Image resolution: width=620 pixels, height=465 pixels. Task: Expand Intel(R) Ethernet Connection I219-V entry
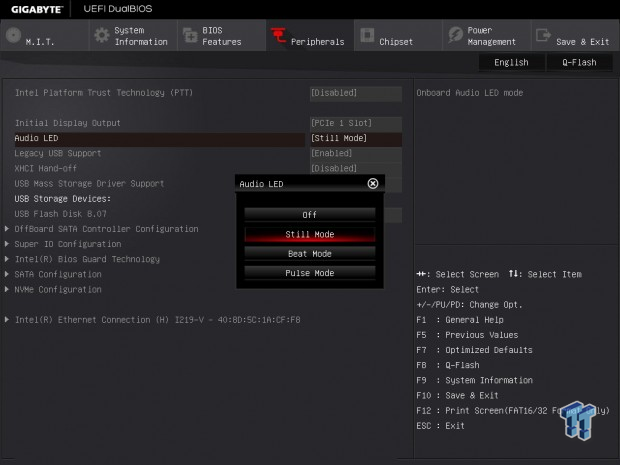pos(157,319)
